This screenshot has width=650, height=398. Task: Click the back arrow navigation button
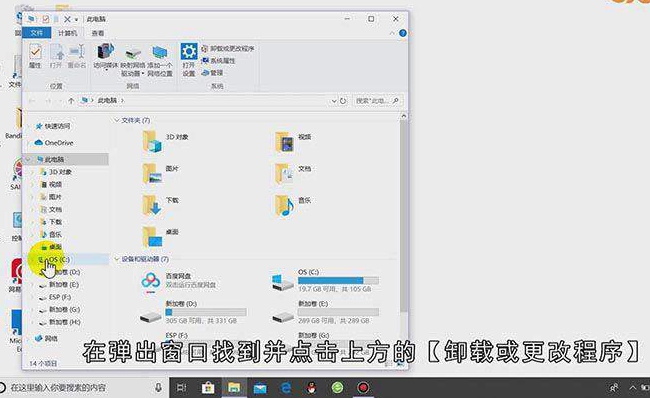pyautogui.click(x=32, y=101)
